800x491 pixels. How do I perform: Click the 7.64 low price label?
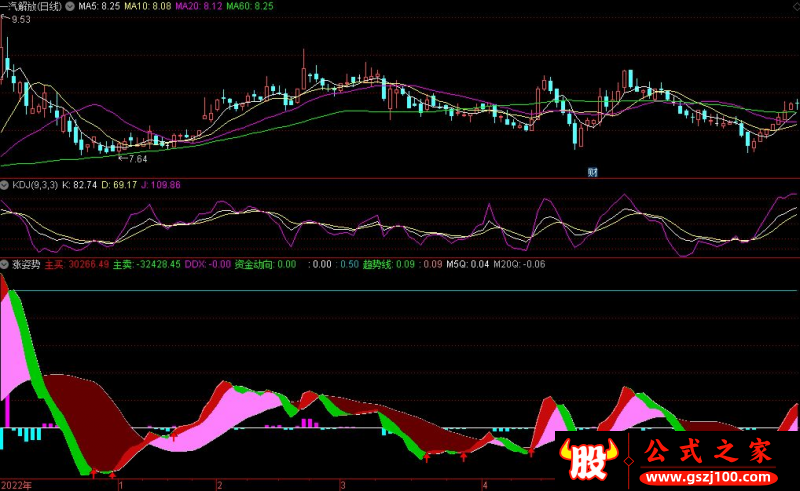click(x=138, y=159)
